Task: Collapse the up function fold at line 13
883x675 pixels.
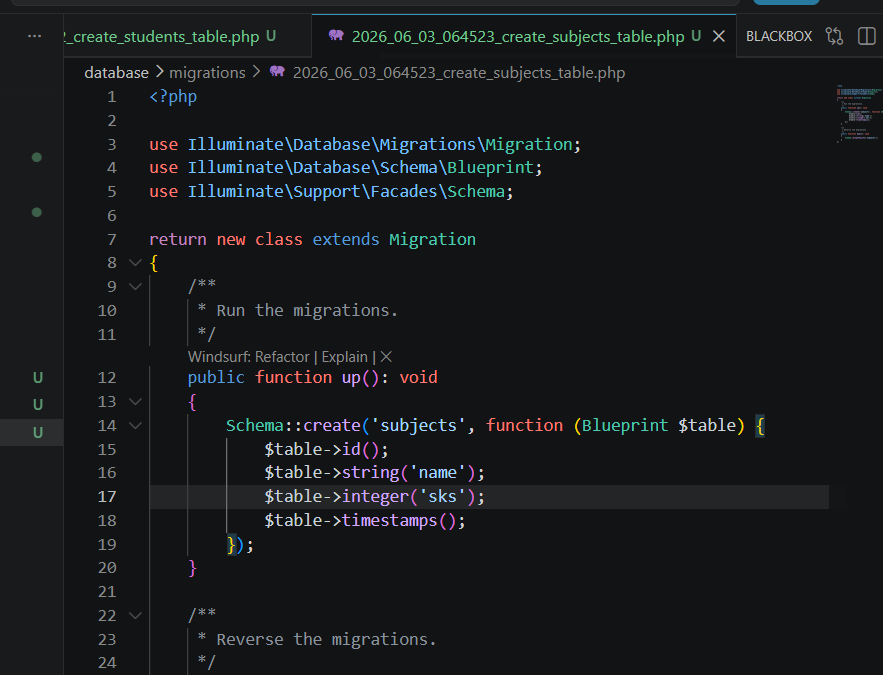Action: (x=135, y=401)
